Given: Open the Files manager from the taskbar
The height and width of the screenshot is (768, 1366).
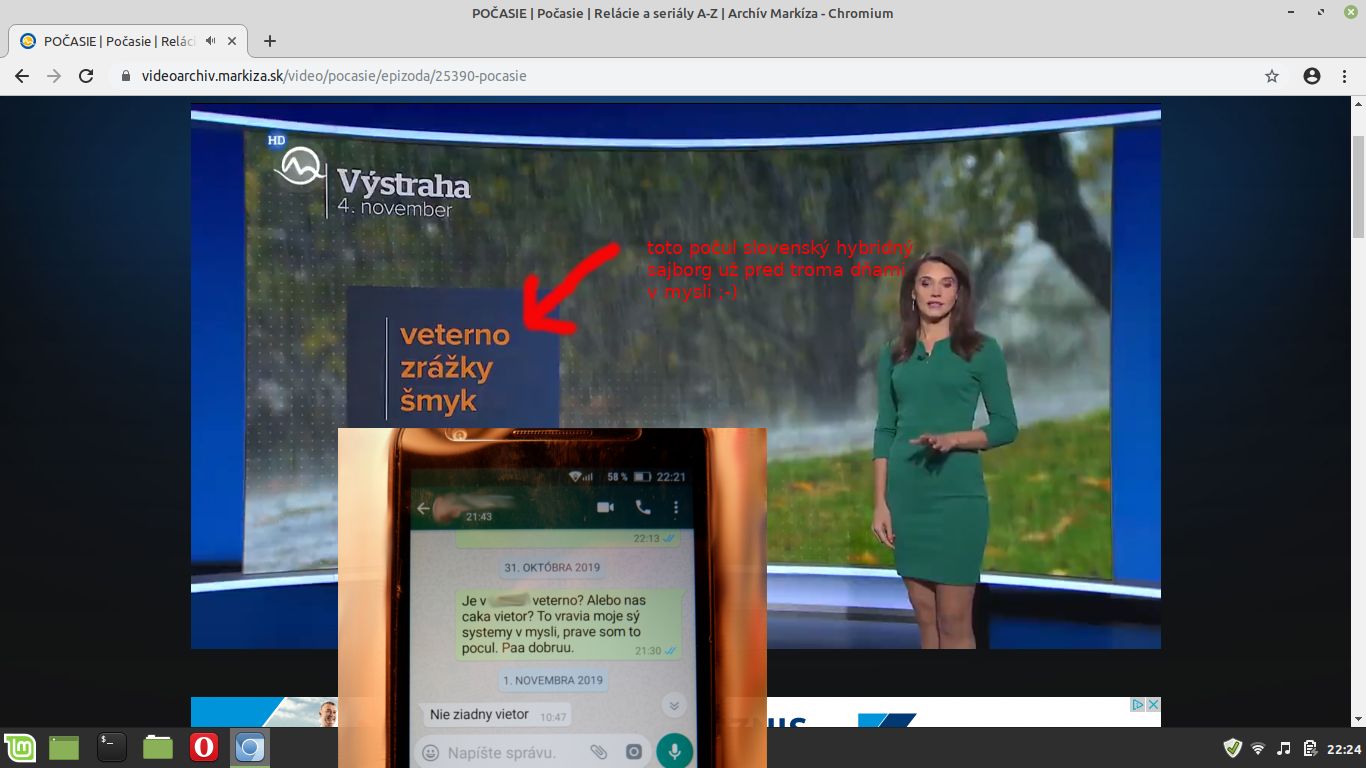Looking at the screenshot, I should coord(158,747).
